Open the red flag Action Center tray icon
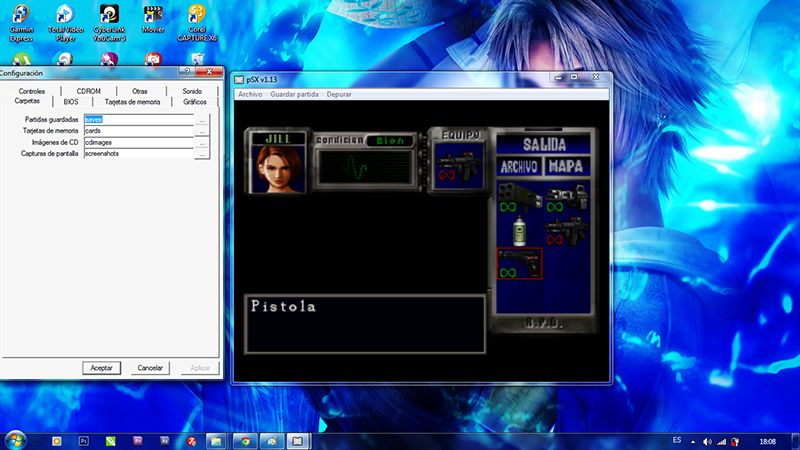Screen dimensions: 800x450 coord(735,442)
